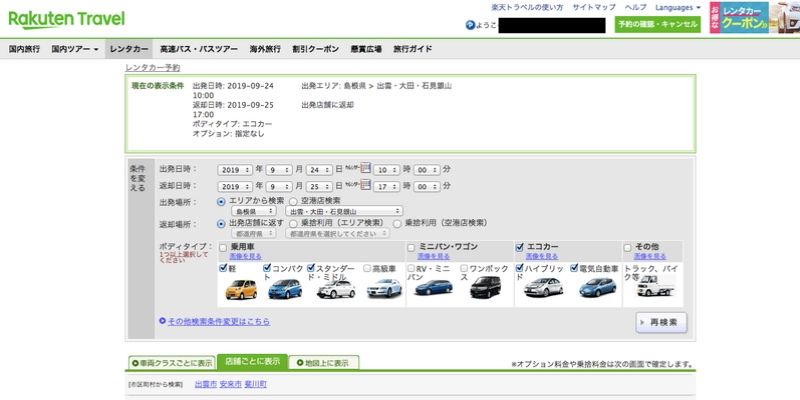Click the yellow 軽 car image
The image size is (800, 400).
pyautogui.click(x=241, y=289)
